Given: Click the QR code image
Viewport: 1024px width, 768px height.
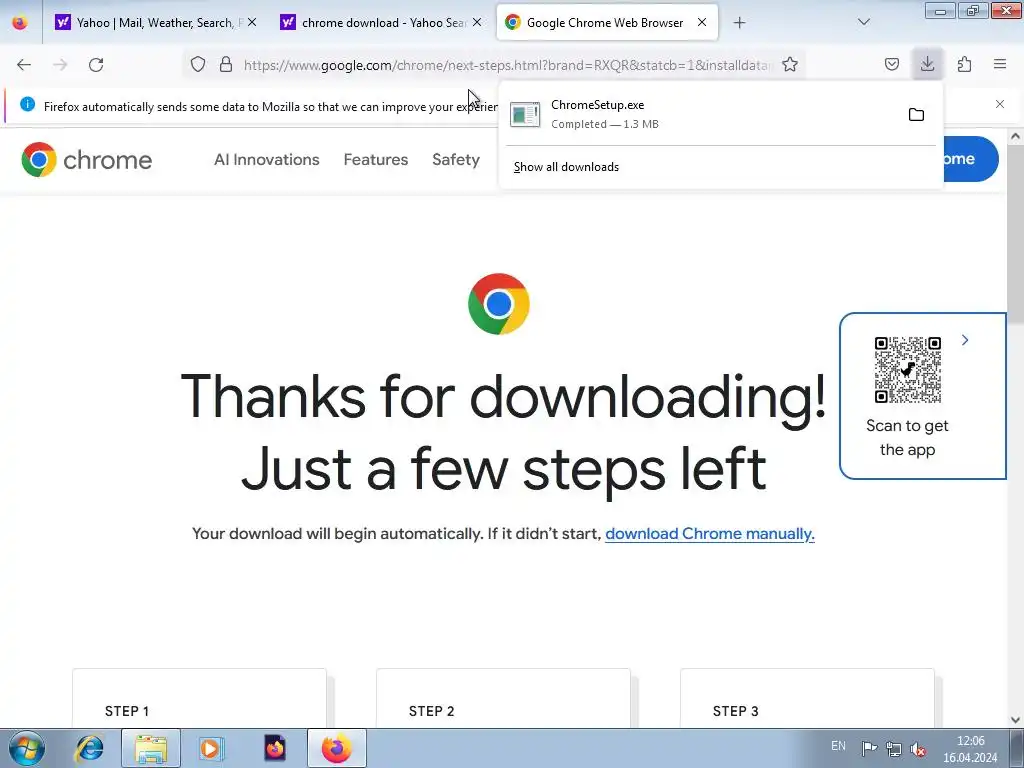Looking at the screenshot, I should click(x=908, y=370).
